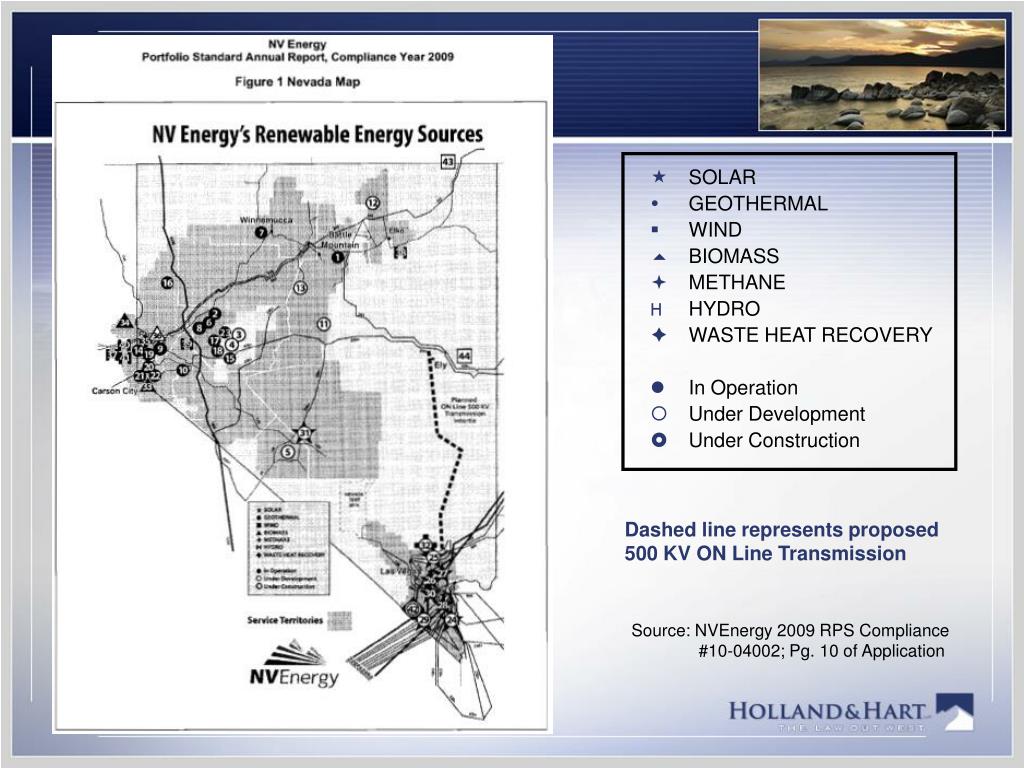
Task: Click the 'Planned ON Line 500 KV' map note
Action: pos(464,410)
